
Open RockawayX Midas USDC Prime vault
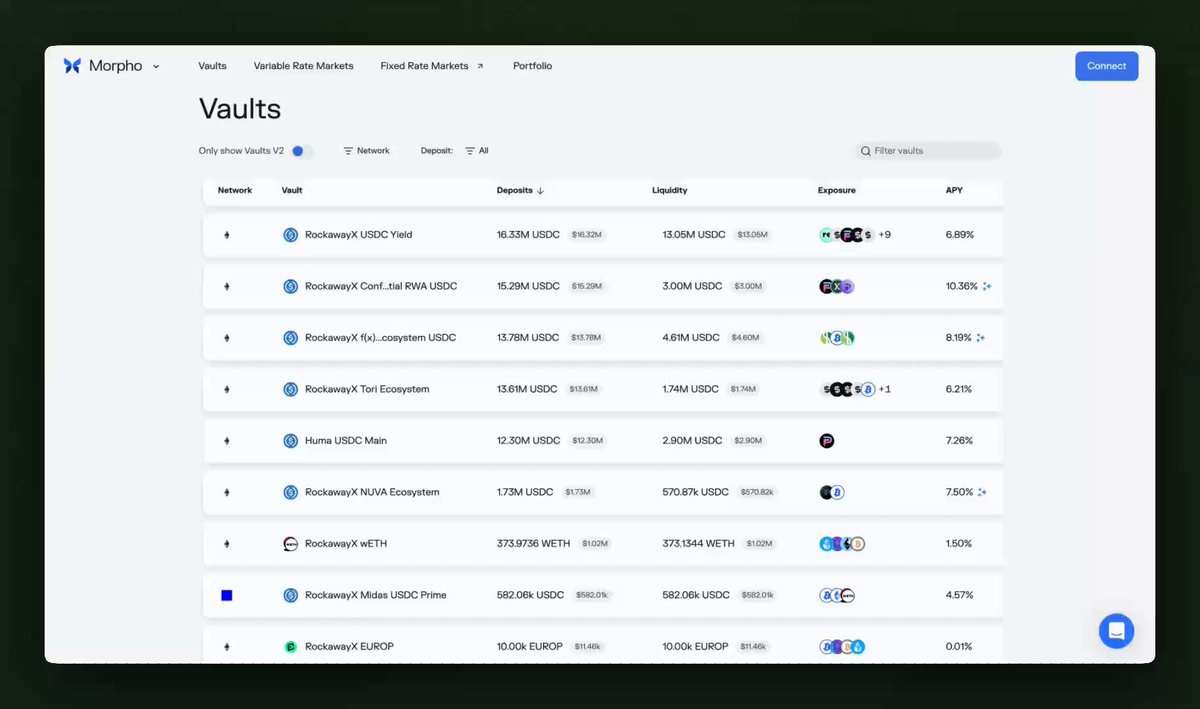tap(376, 595)
